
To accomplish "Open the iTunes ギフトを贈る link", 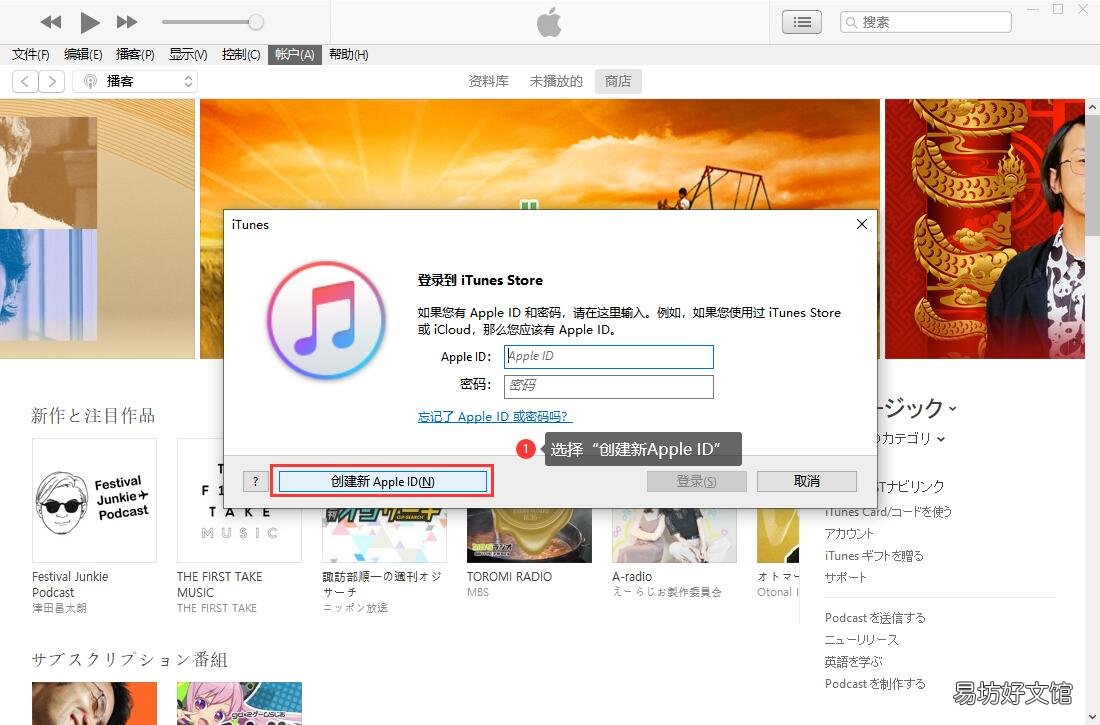I will coord(874,556).
